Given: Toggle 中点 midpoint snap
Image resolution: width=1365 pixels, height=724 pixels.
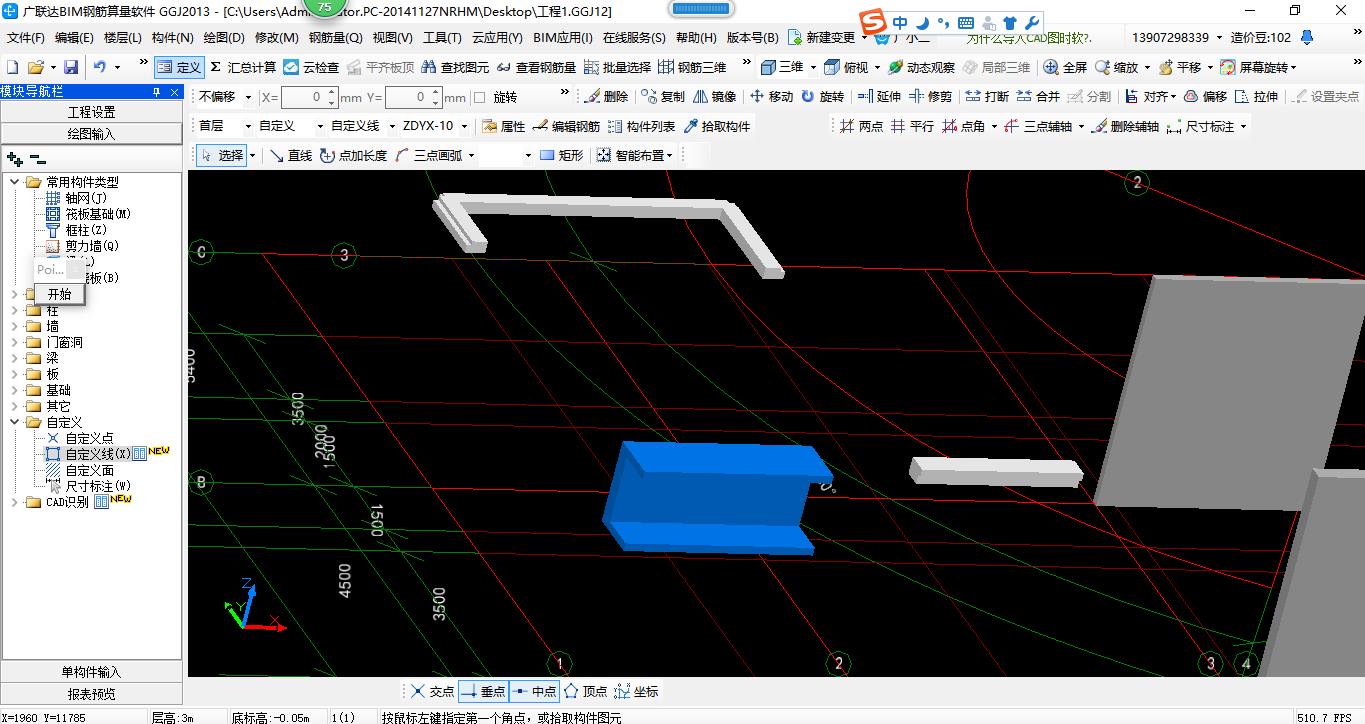Looking at the screenshot, I should tap(535, 691).
